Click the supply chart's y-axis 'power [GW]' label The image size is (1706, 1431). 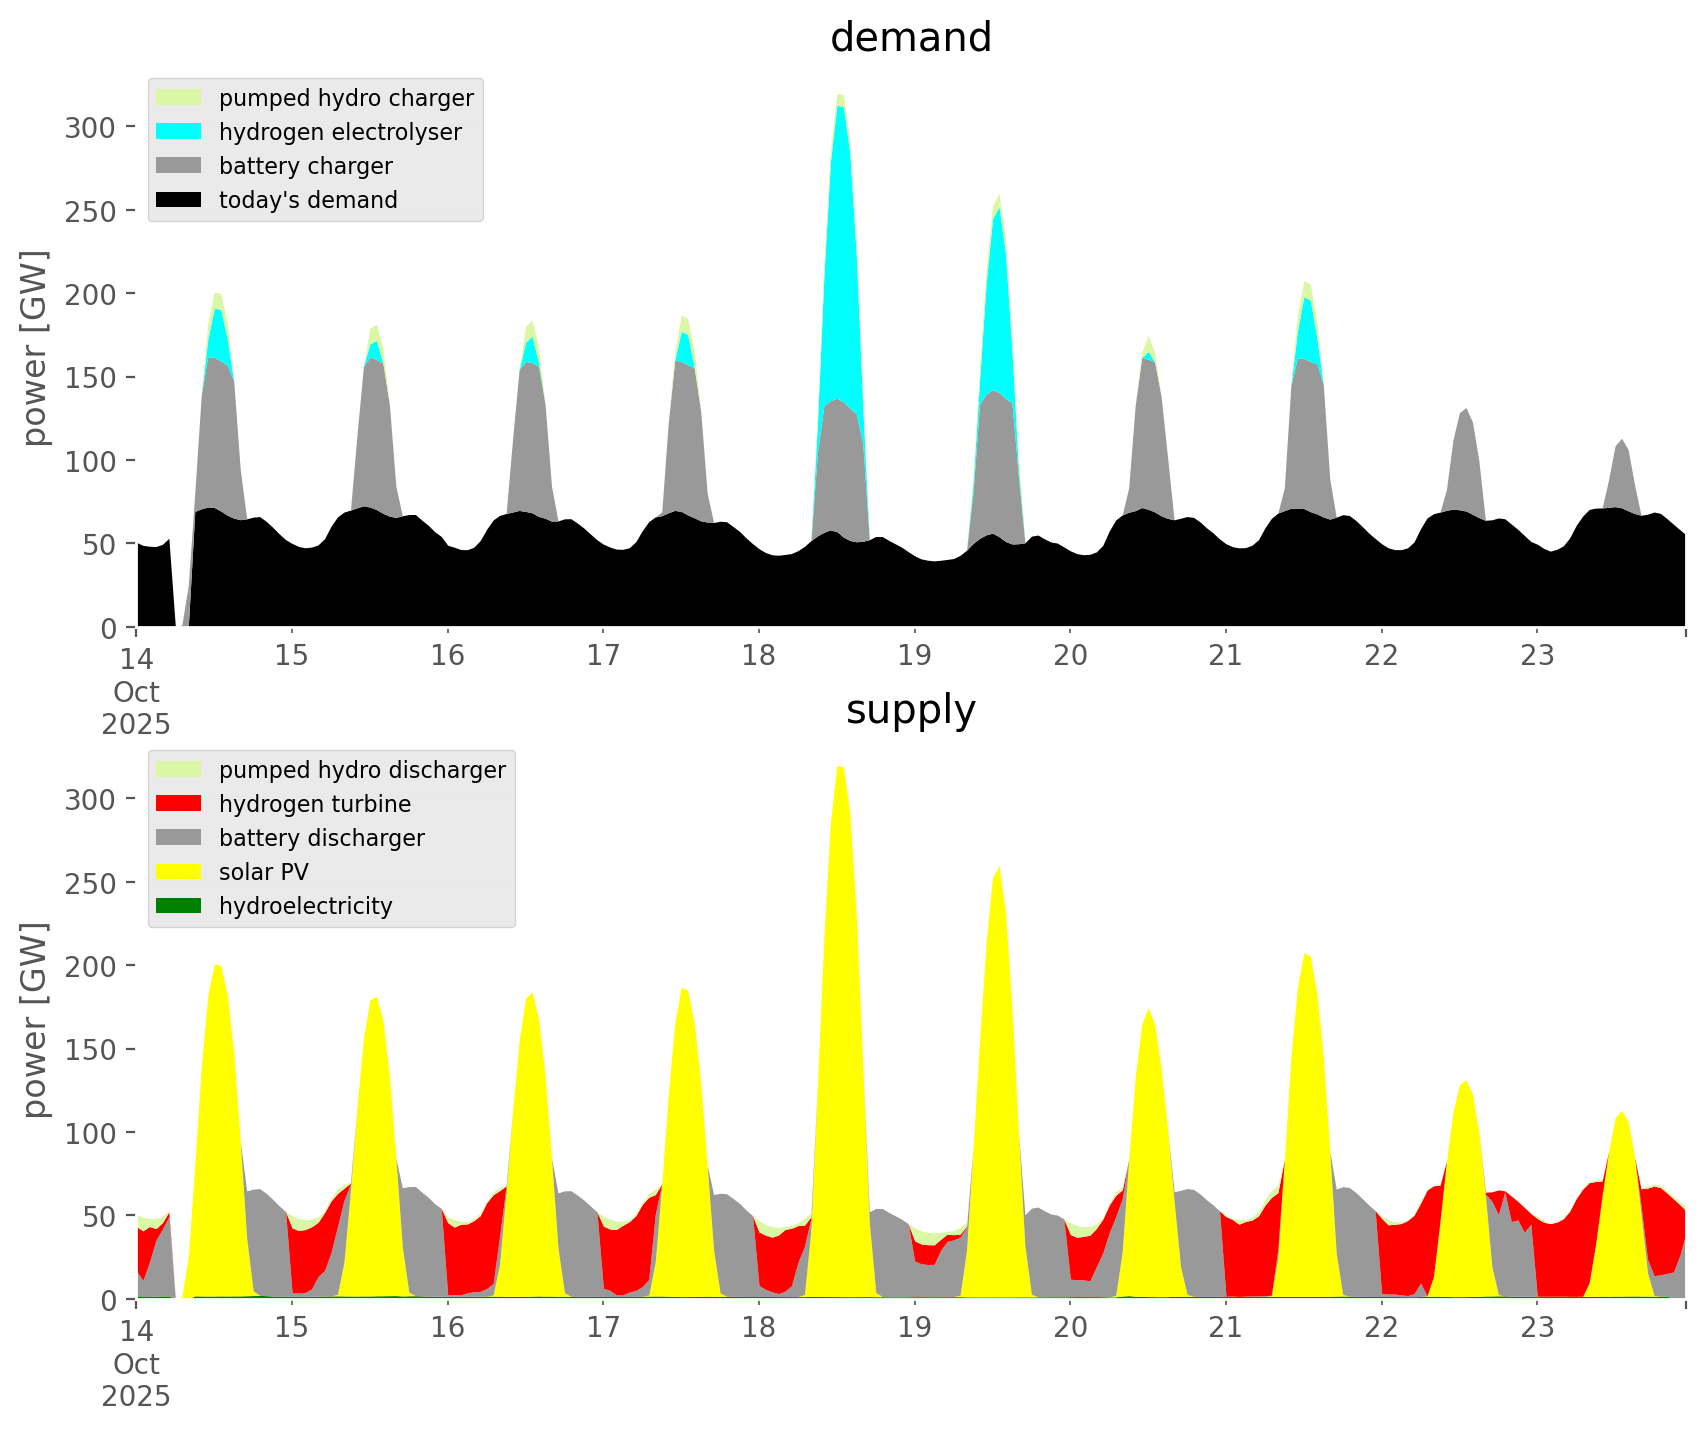point(35,1020)
